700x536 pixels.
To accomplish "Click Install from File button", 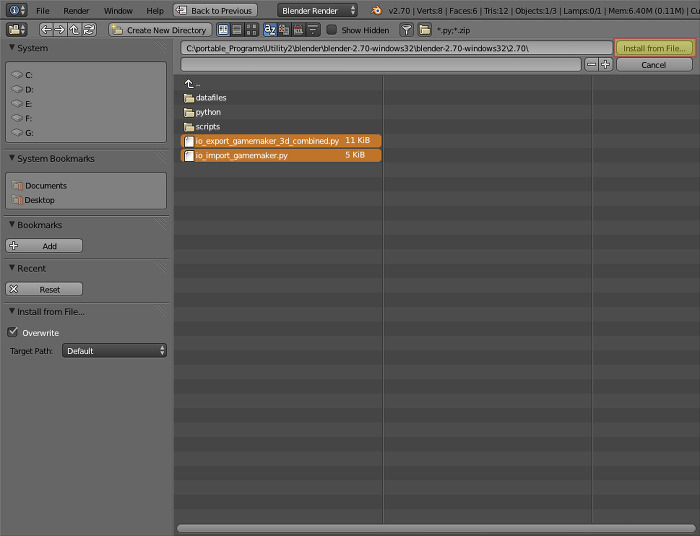I will pyautogui.click(x=654, y=48).
